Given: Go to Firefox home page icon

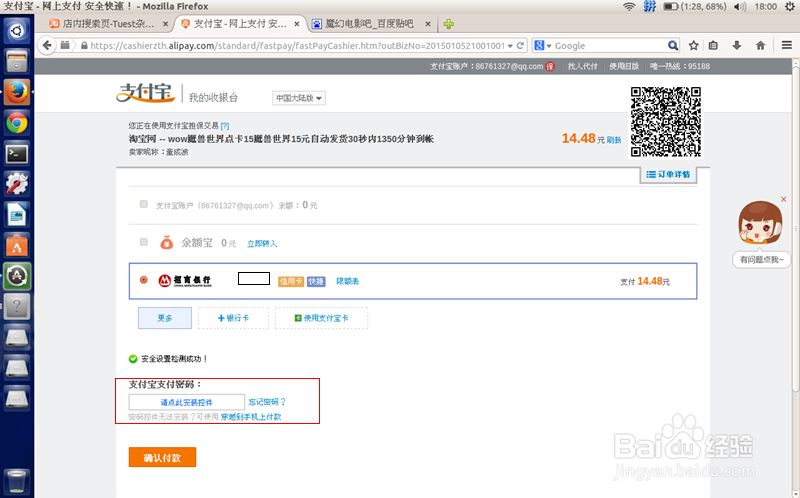Looking at the screenshot, I should click(760, 45).
